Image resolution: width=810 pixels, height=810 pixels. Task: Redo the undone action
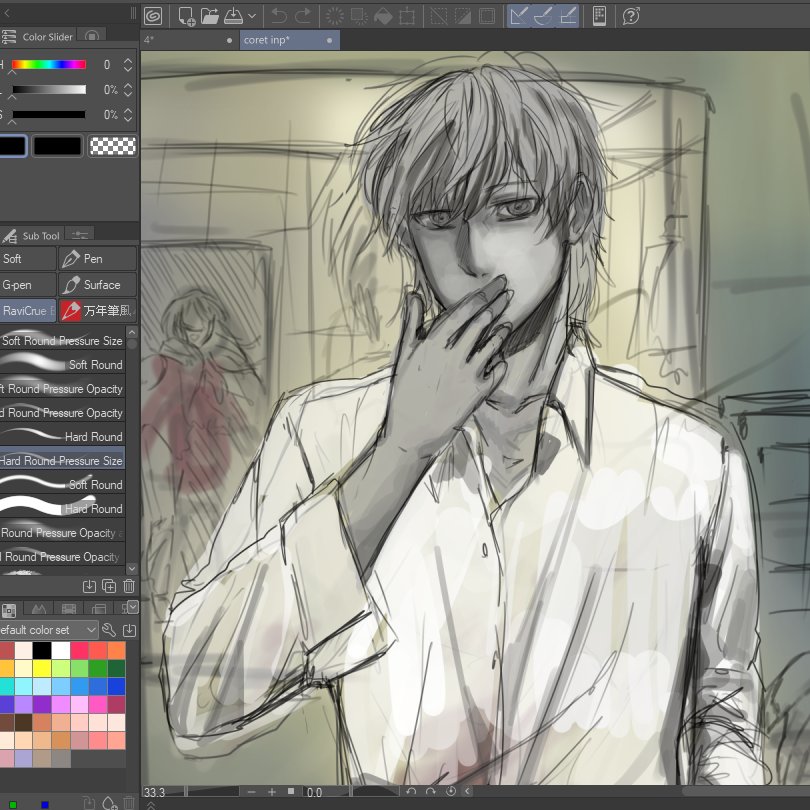tap(303, 16)
